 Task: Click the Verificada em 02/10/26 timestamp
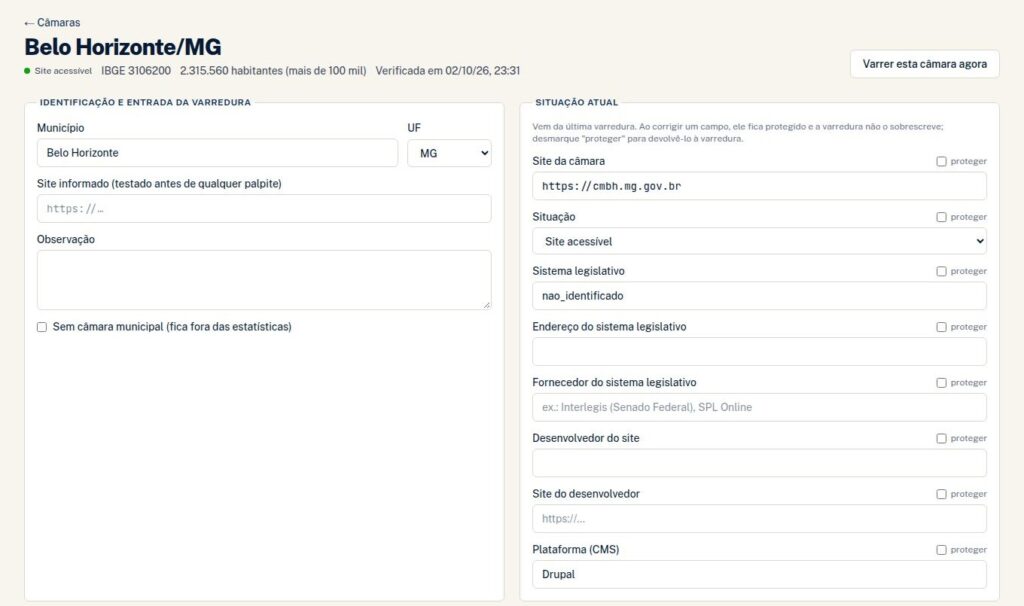[447, 71]
